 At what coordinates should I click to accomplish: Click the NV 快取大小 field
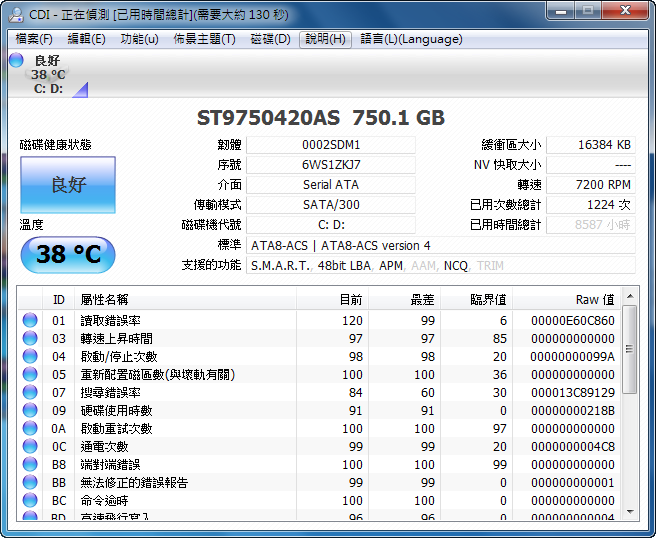tap(591, 165)
